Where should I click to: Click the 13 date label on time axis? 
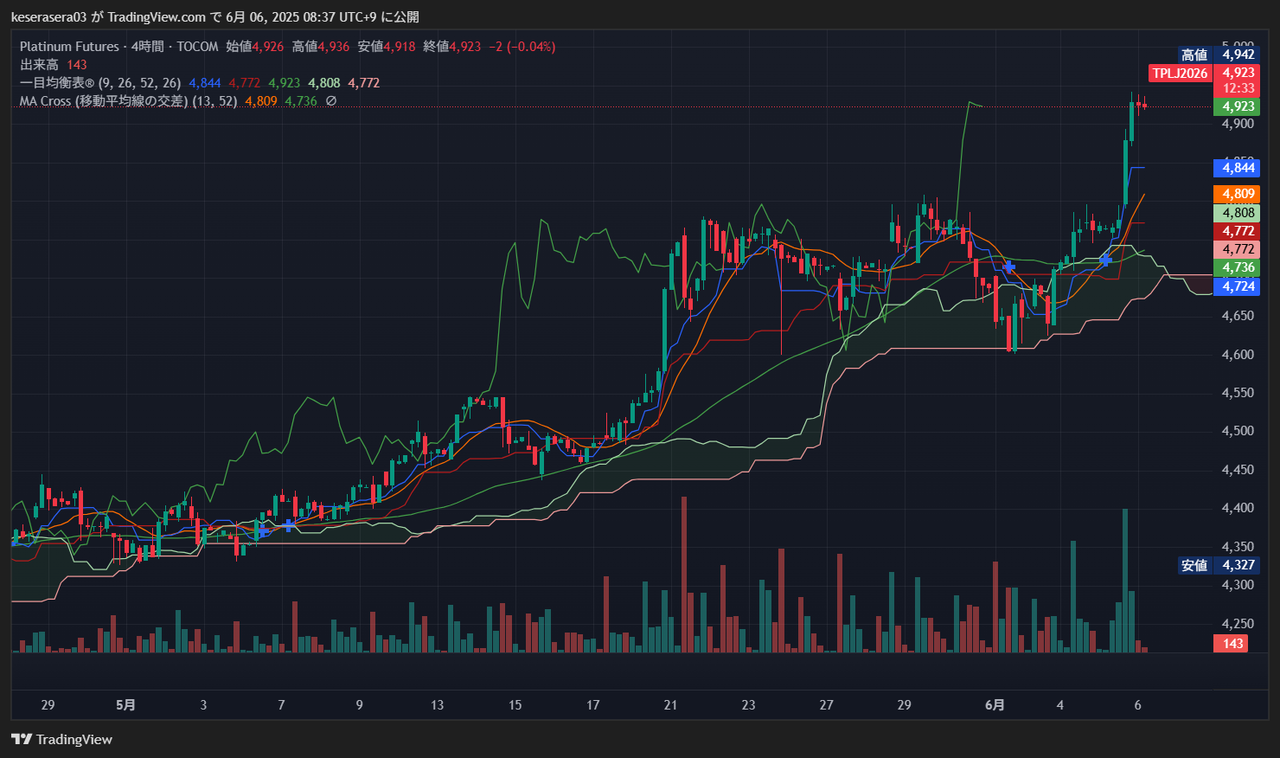437,705
